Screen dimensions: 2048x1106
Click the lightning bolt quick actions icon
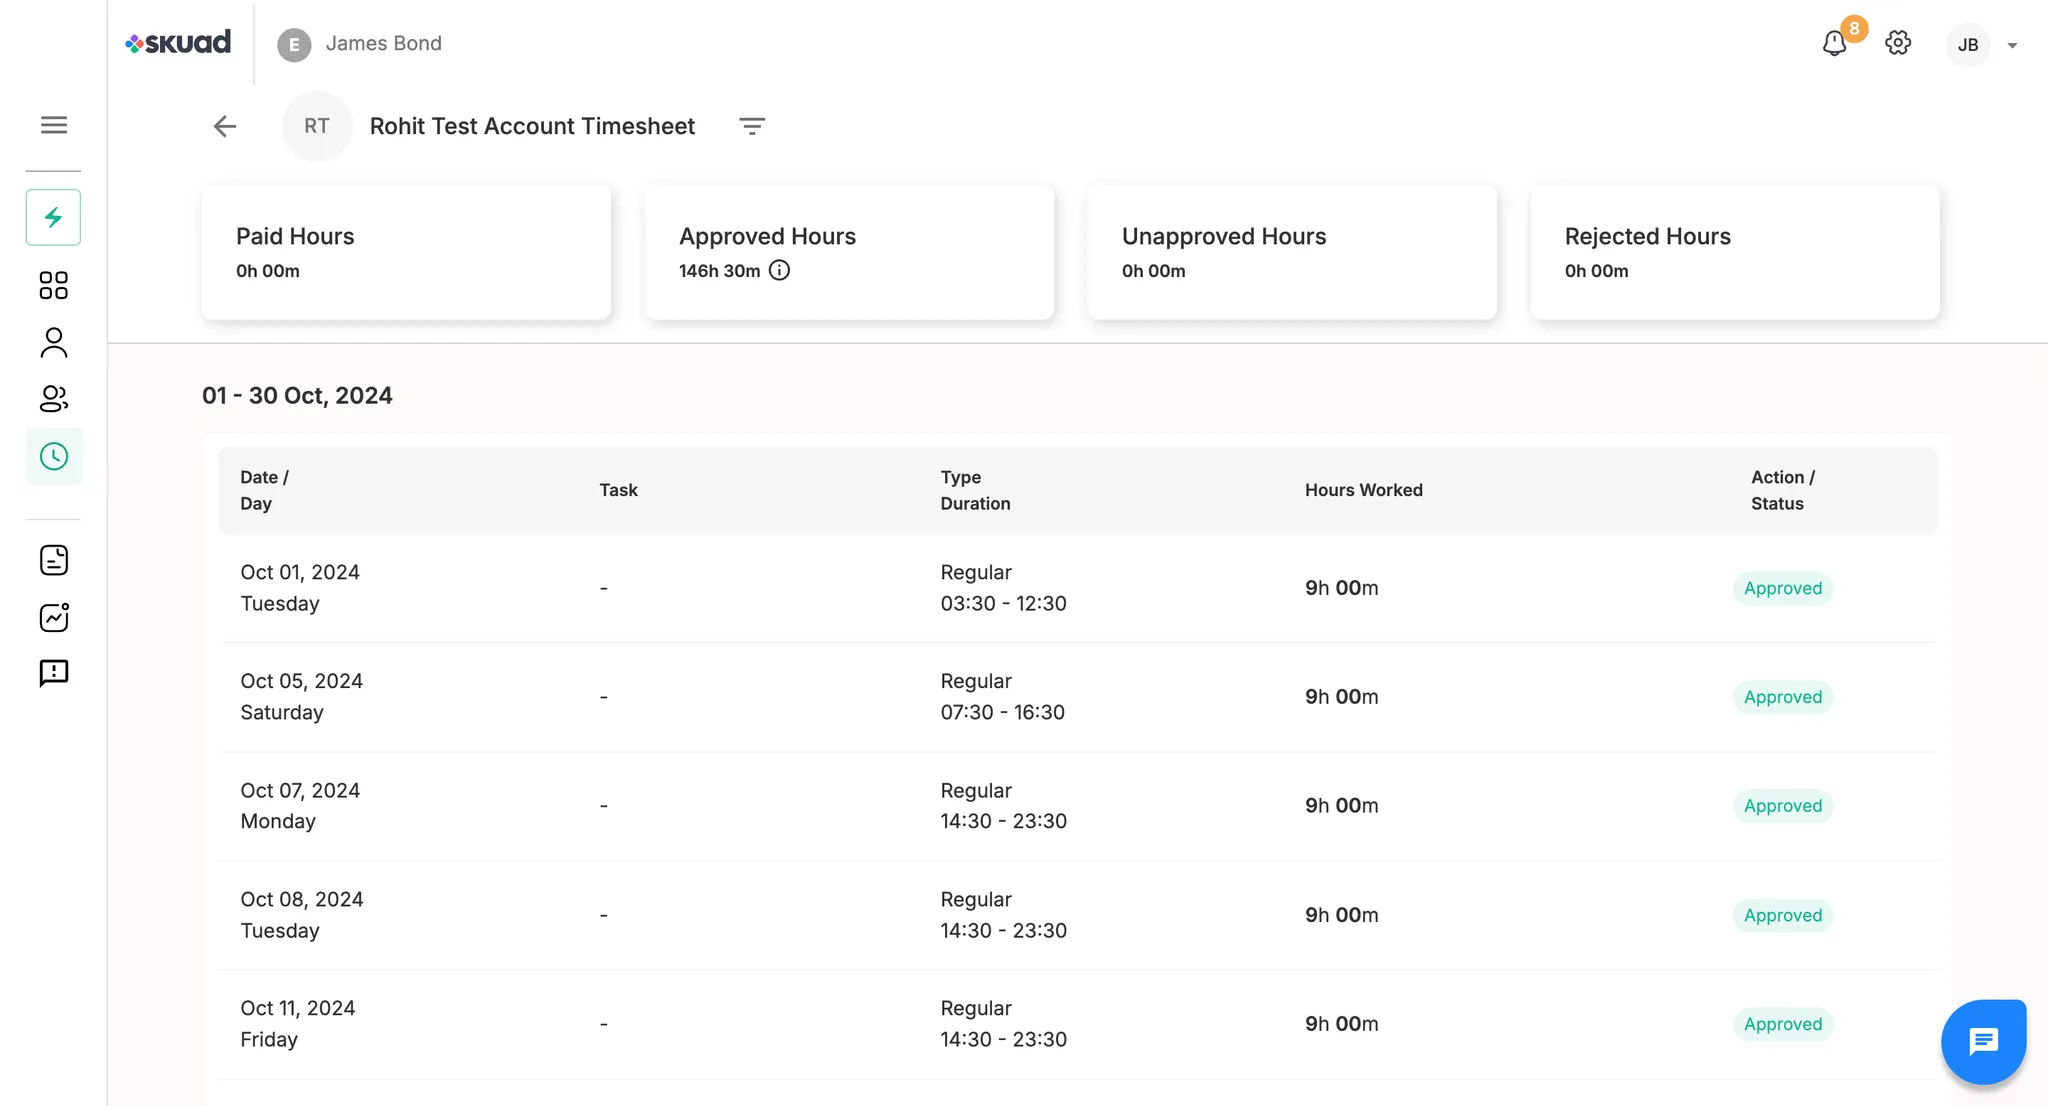tap(54, 217)
